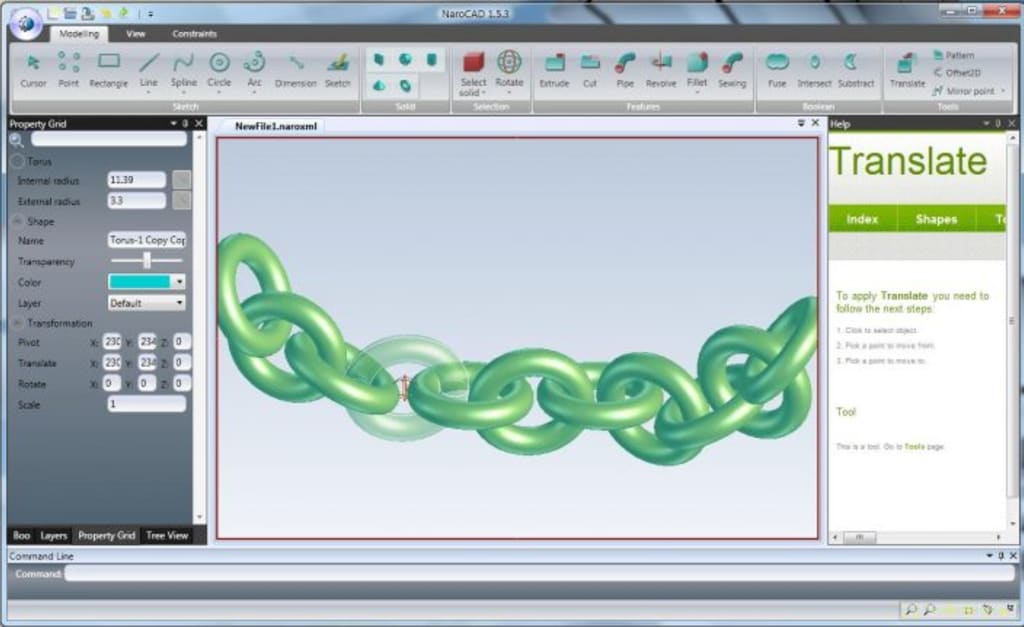This screenshot has height=627, width=1024.
Task: Choose the Sewing feature
Action: (731, 71)
